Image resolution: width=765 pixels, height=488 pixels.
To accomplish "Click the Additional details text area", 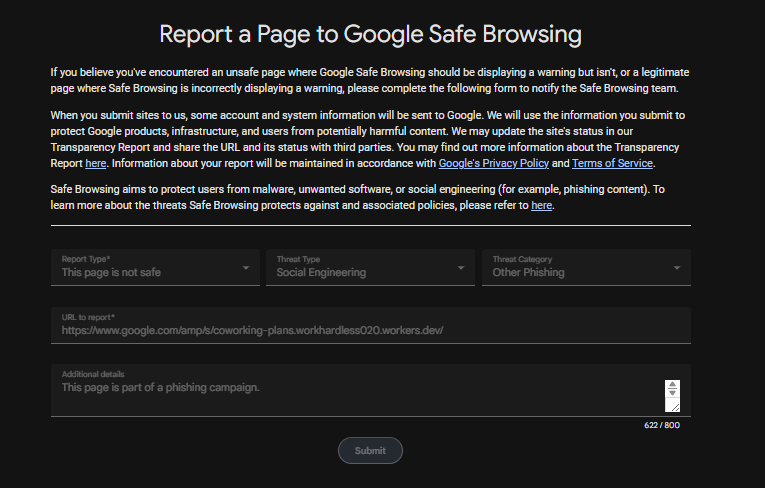I will coord(371,390).
